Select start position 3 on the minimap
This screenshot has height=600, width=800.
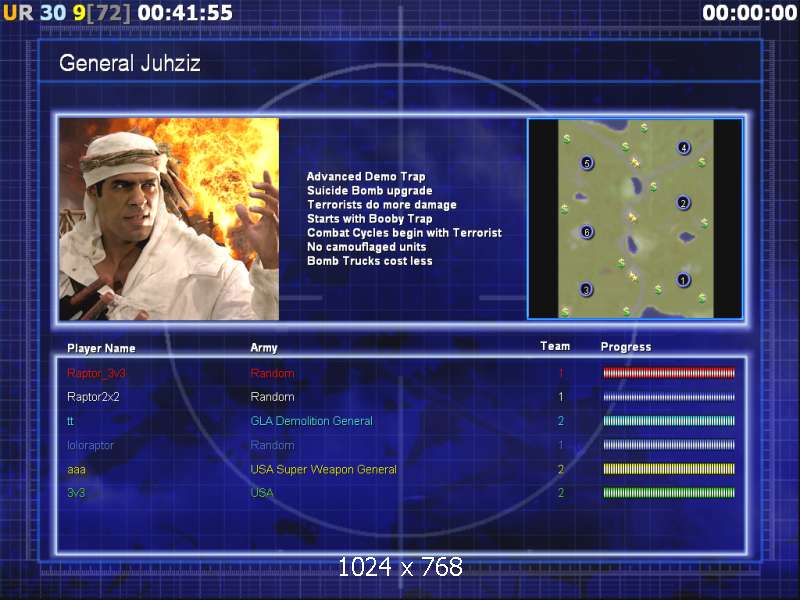click(x=586, y=290)
